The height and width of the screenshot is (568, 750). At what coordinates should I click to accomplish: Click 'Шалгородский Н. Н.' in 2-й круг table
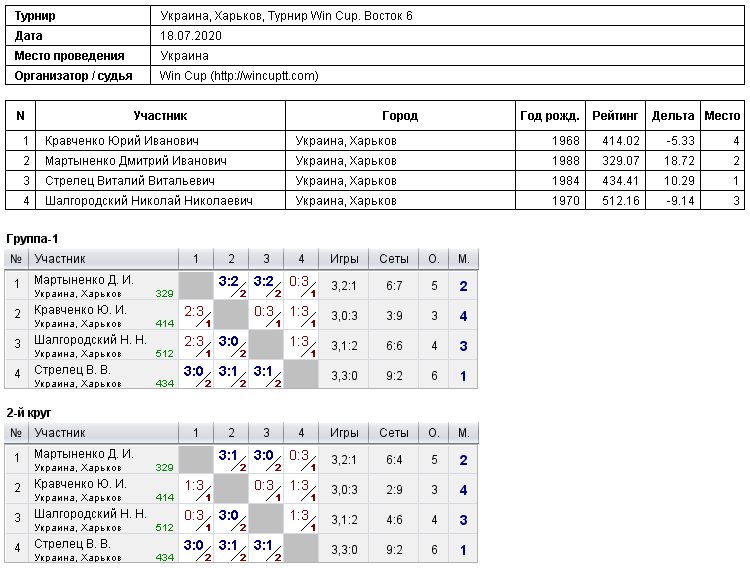point(90,514)
